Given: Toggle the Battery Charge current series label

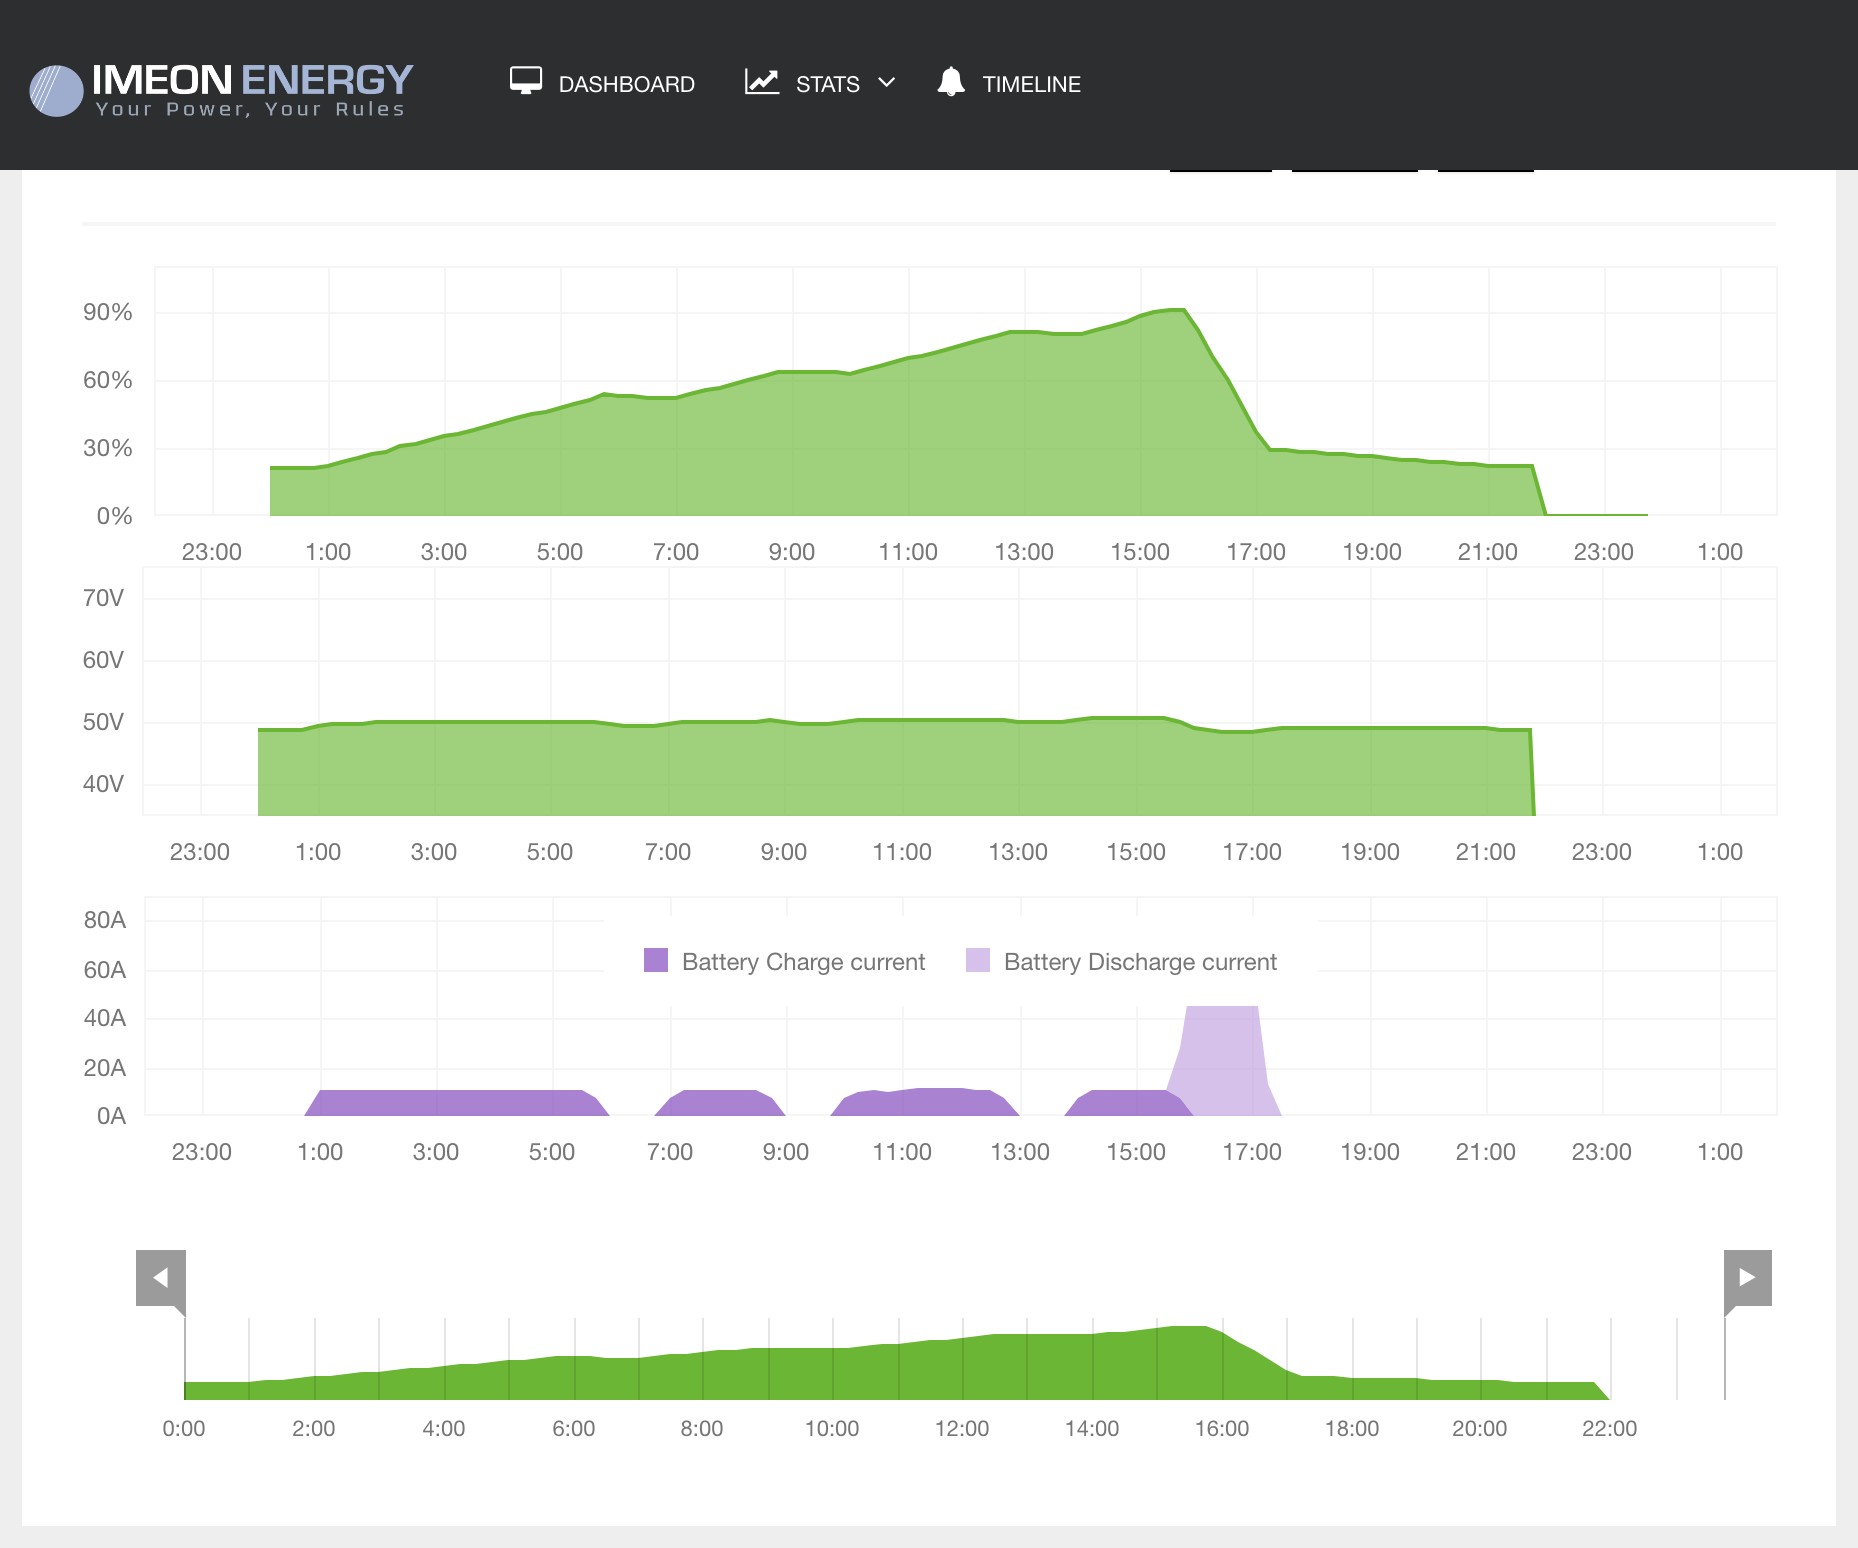Looking at the screenshot, I should pyautogui.click(x=803, y=962).
